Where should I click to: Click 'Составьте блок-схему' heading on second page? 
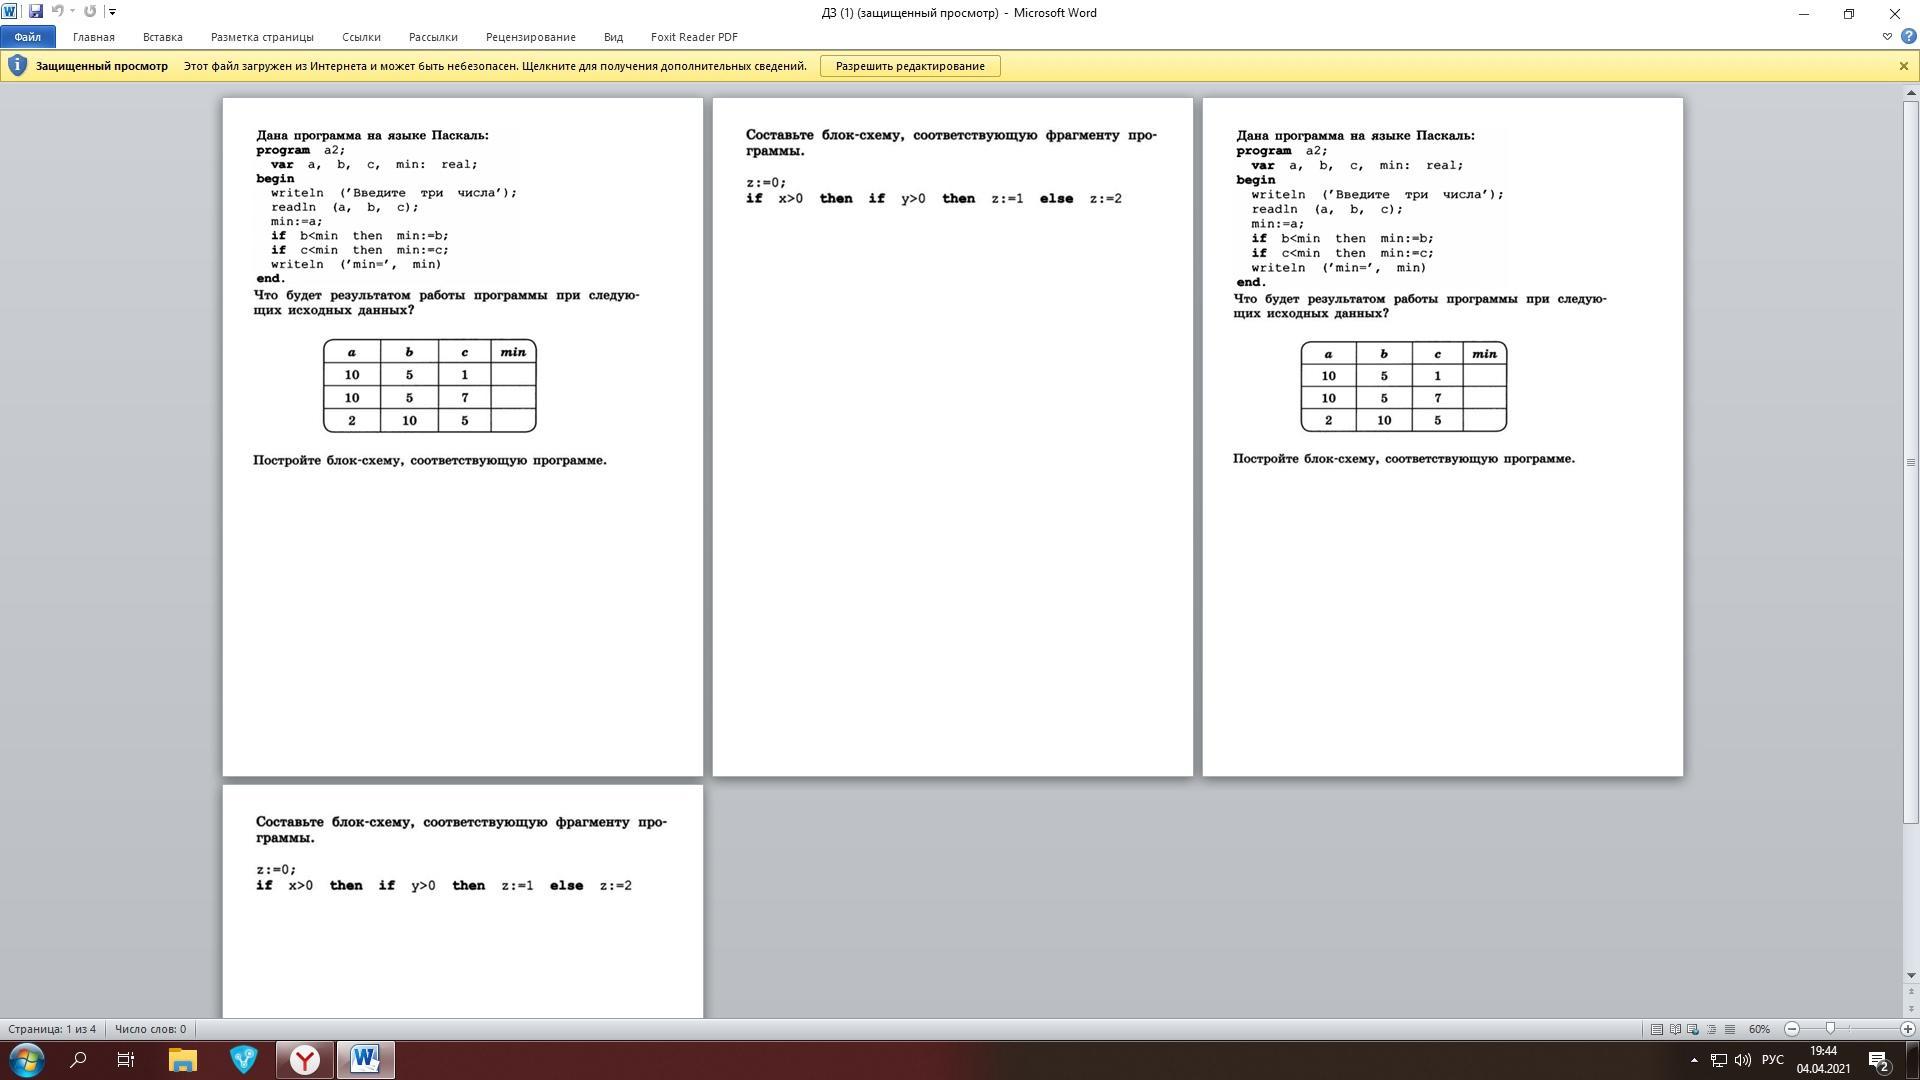pos(951,143)
